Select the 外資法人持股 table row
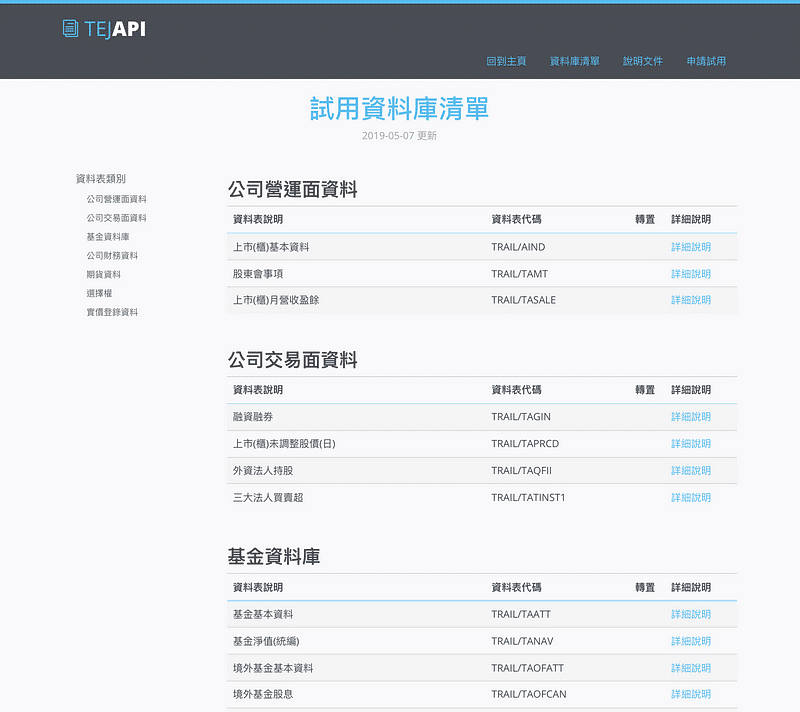Image resolution: width=800 pixels, height=712 pixels. pos(400,471)
